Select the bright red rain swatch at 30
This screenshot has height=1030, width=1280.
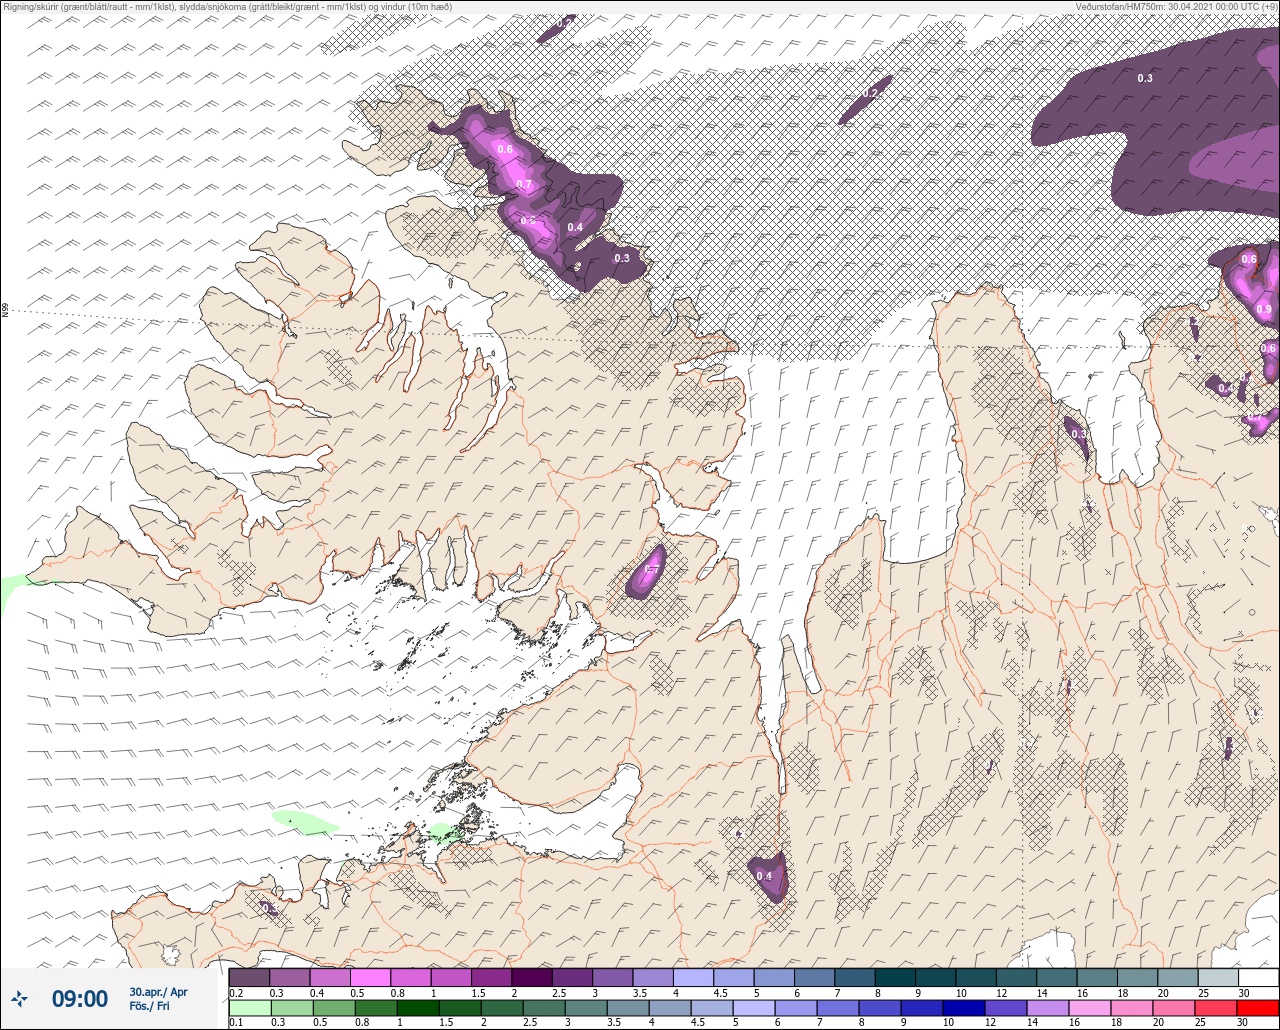pos(1258,1007)
